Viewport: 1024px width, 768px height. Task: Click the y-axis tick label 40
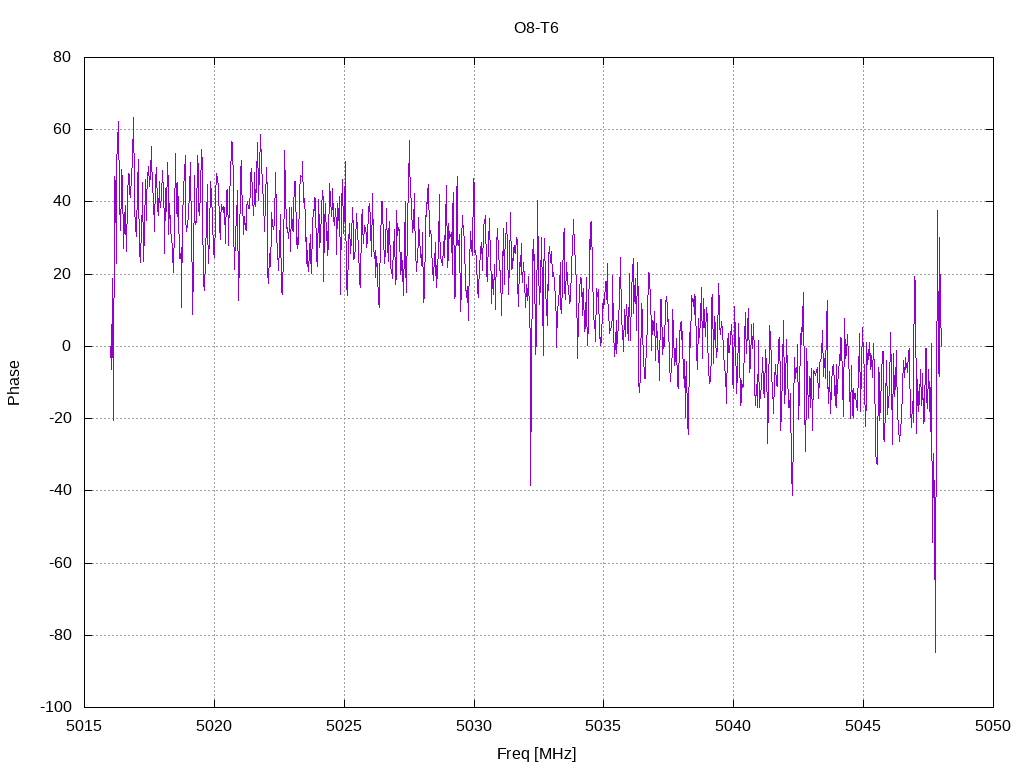62,201
